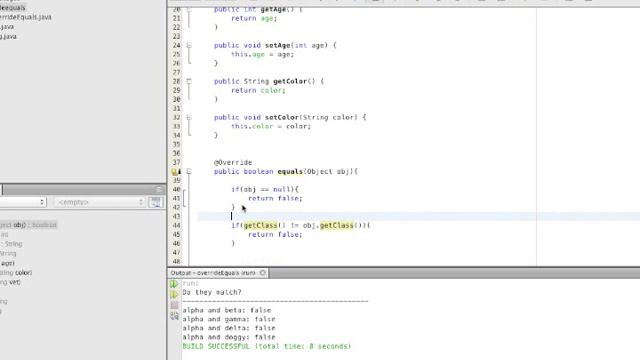Minimize the Navigator panel using its header icon
Screen dimensions: 640x360
point(159,189)
